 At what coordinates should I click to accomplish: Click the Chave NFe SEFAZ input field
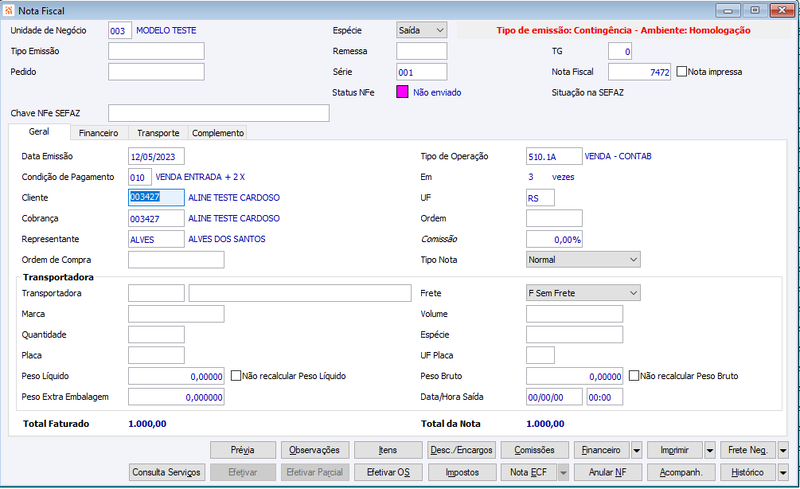(x=219, y=113)
